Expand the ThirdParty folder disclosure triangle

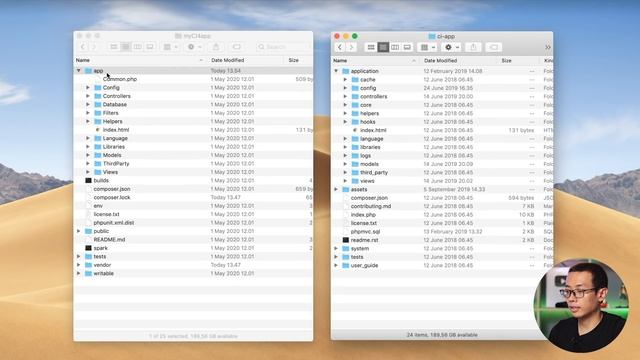click(88, 163)
